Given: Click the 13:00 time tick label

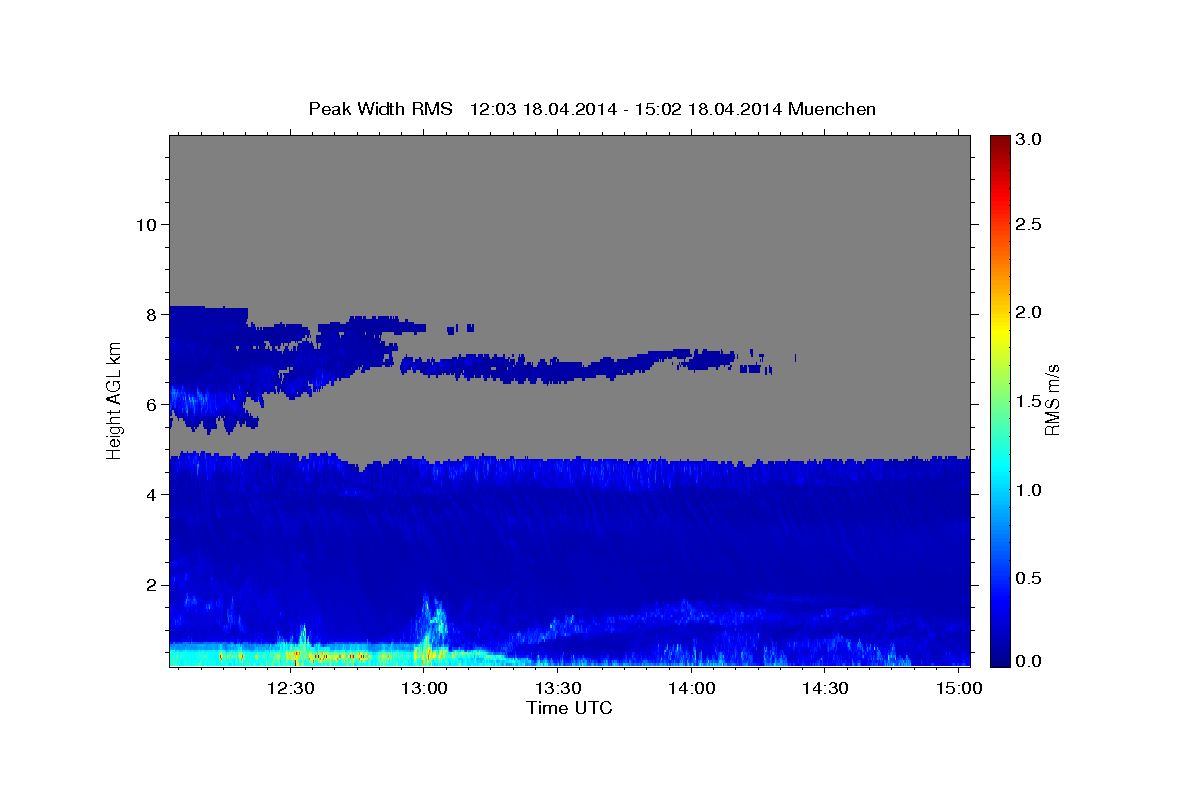Looking at the screenshot, I should pyautogui.click(x=424, y=688).
